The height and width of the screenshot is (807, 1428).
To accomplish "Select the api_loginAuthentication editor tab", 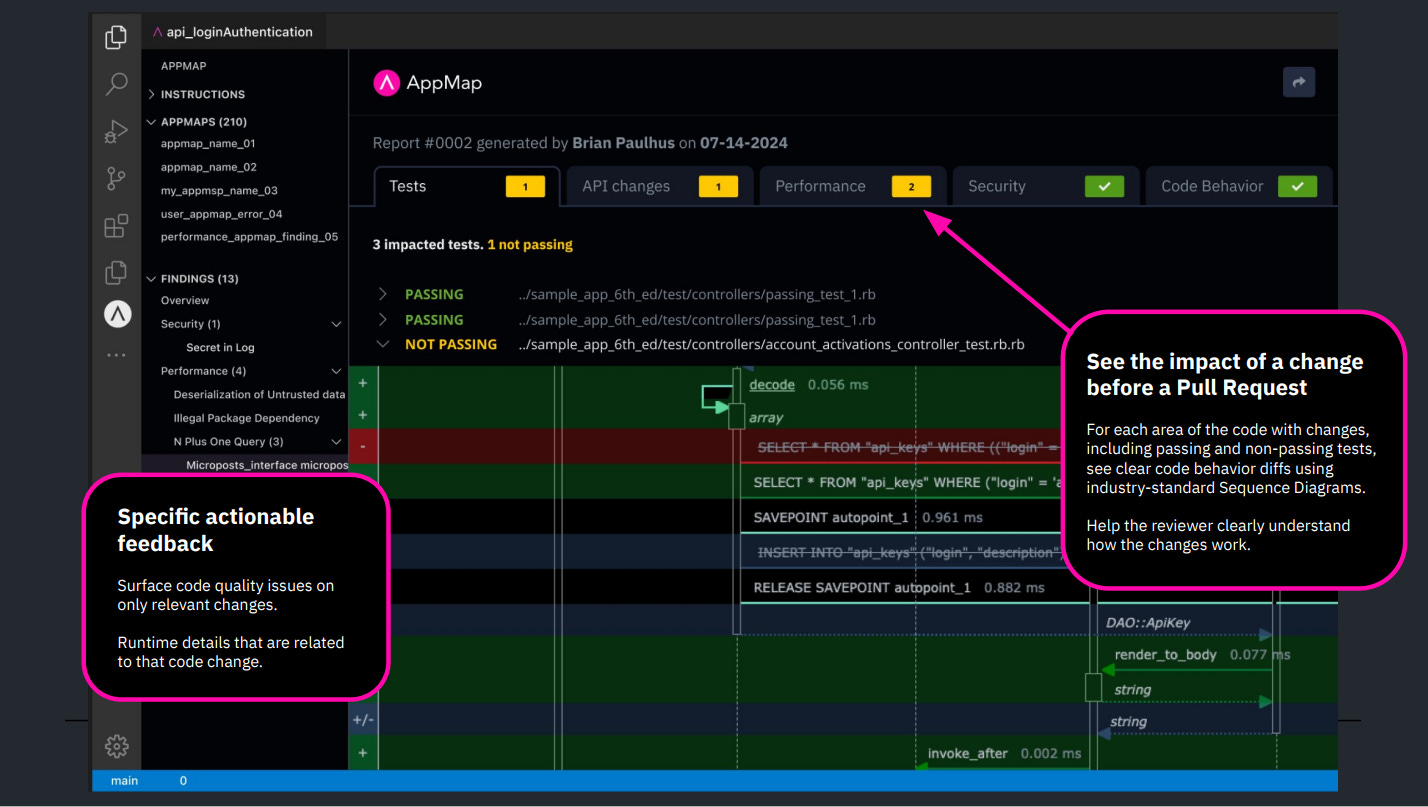I will tap(233, 32).
